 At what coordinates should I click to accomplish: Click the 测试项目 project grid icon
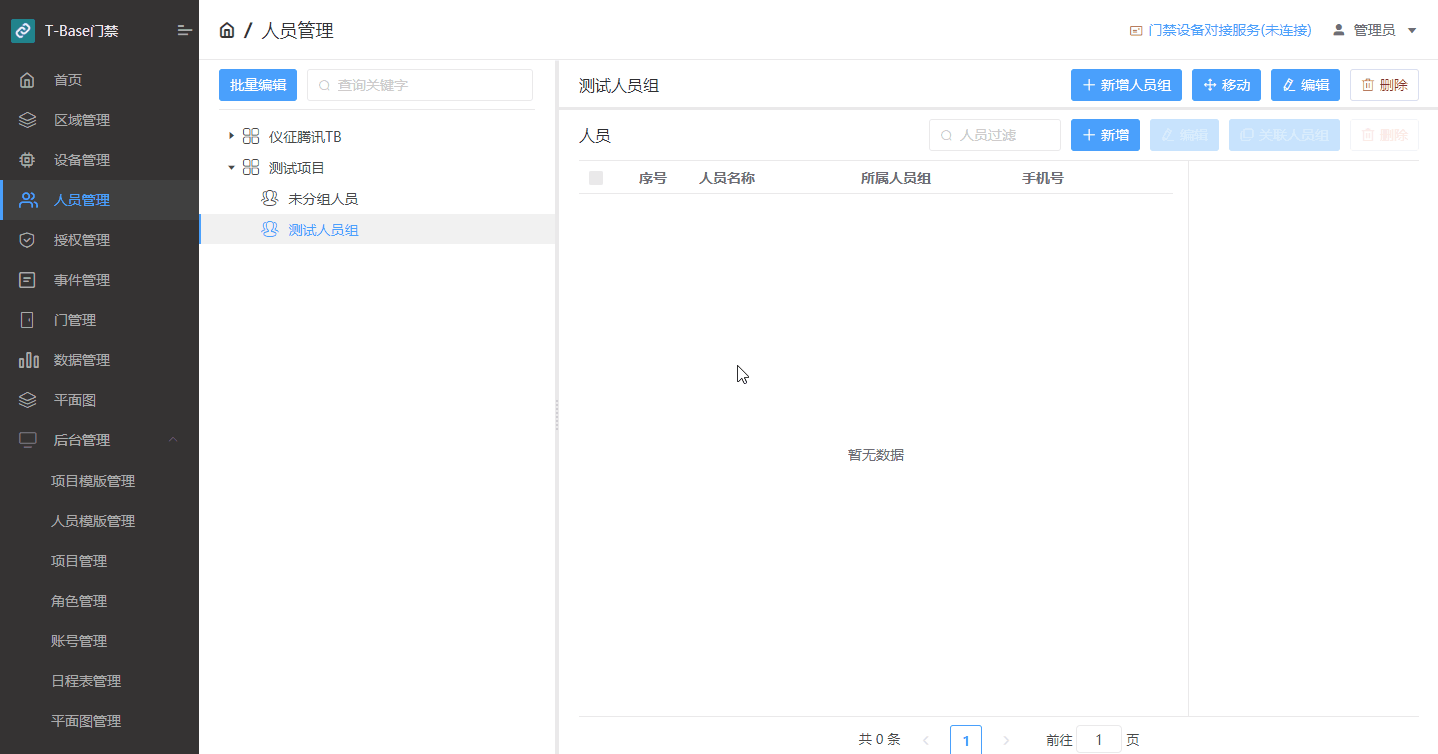(251, 168)
